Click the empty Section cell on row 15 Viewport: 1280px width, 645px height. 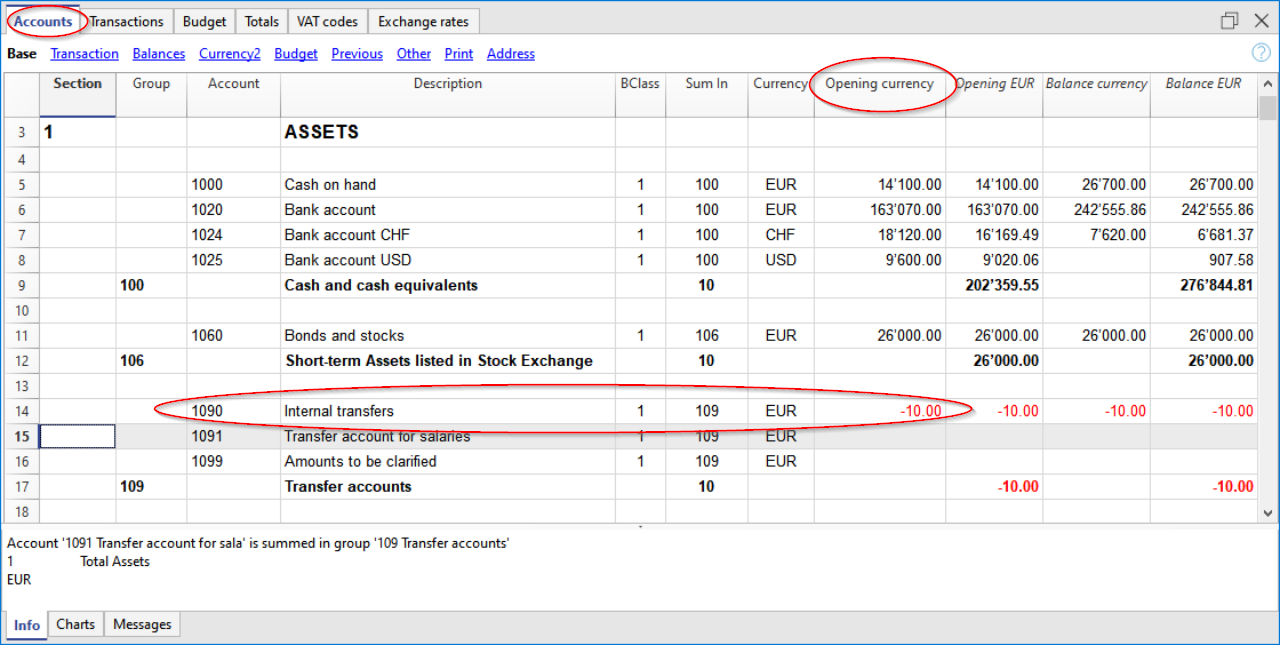pyautogui.click(x=76, y=436)
